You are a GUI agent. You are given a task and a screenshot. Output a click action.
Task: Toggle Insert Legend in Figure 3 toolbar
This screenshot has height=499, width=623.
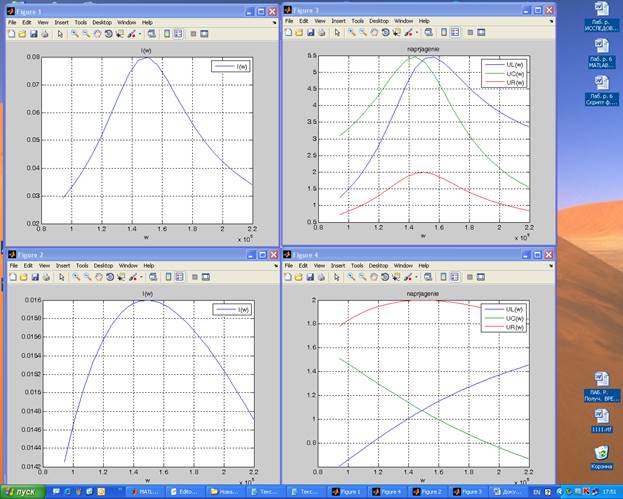(455, 33)
